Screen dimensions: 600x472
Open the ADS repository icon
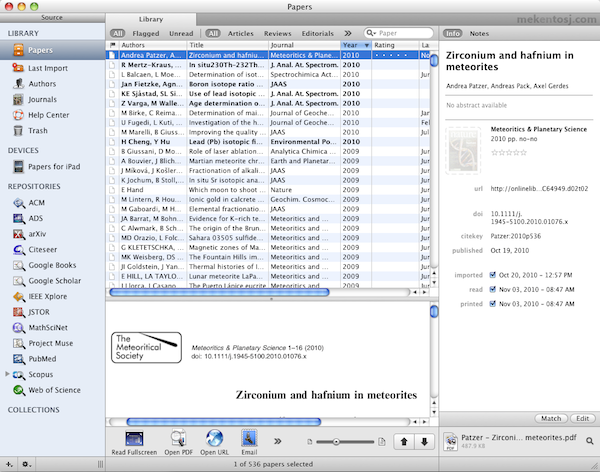coord(19,218)
